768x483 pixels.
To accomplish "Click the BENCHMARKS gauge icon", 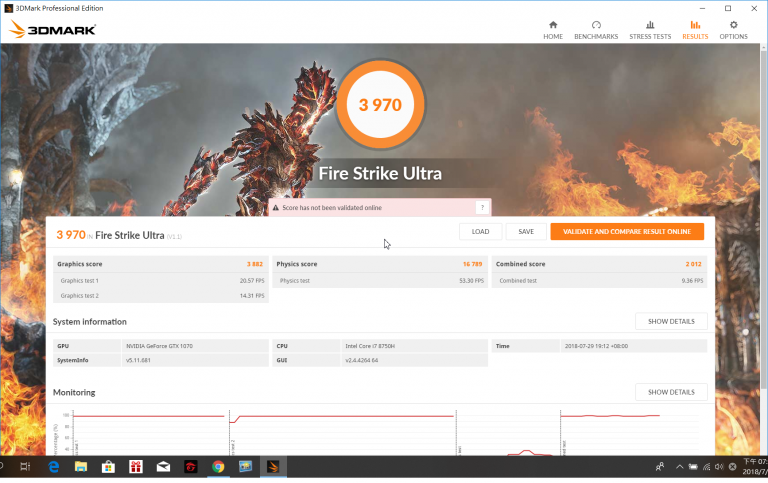I will [x=596, y=24].
